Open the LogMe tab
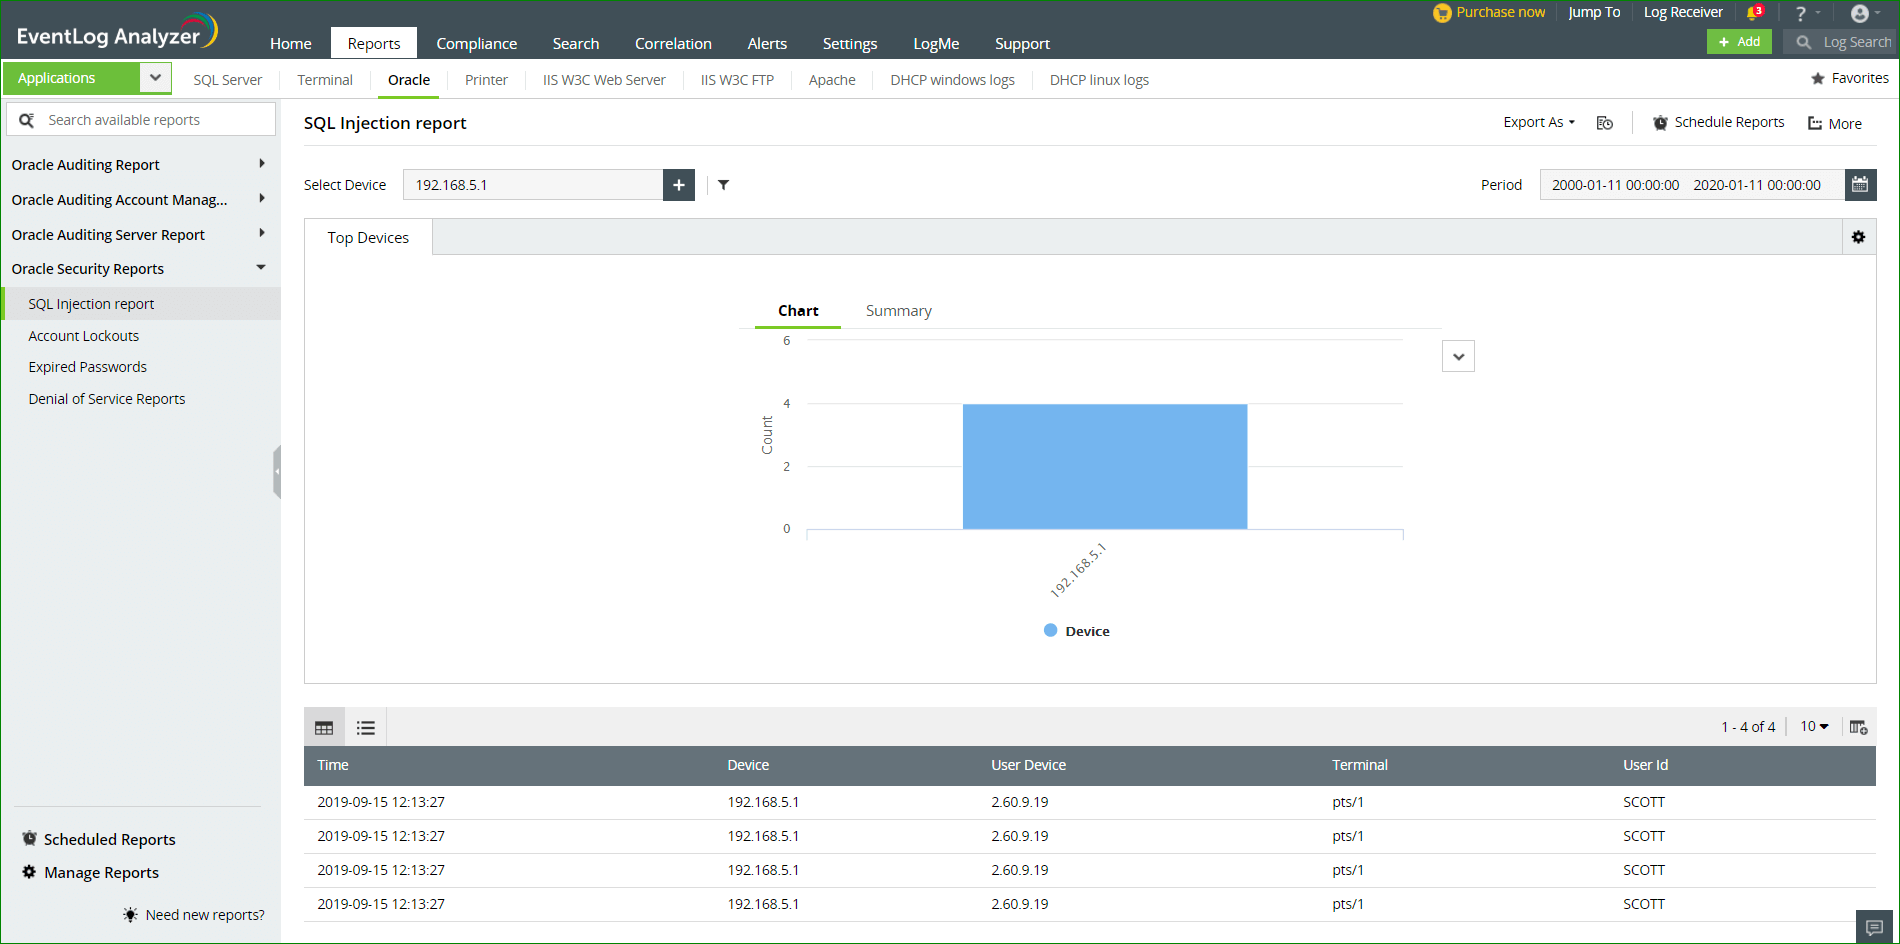This screenshot has height=944, width=1900. point(936,43)
